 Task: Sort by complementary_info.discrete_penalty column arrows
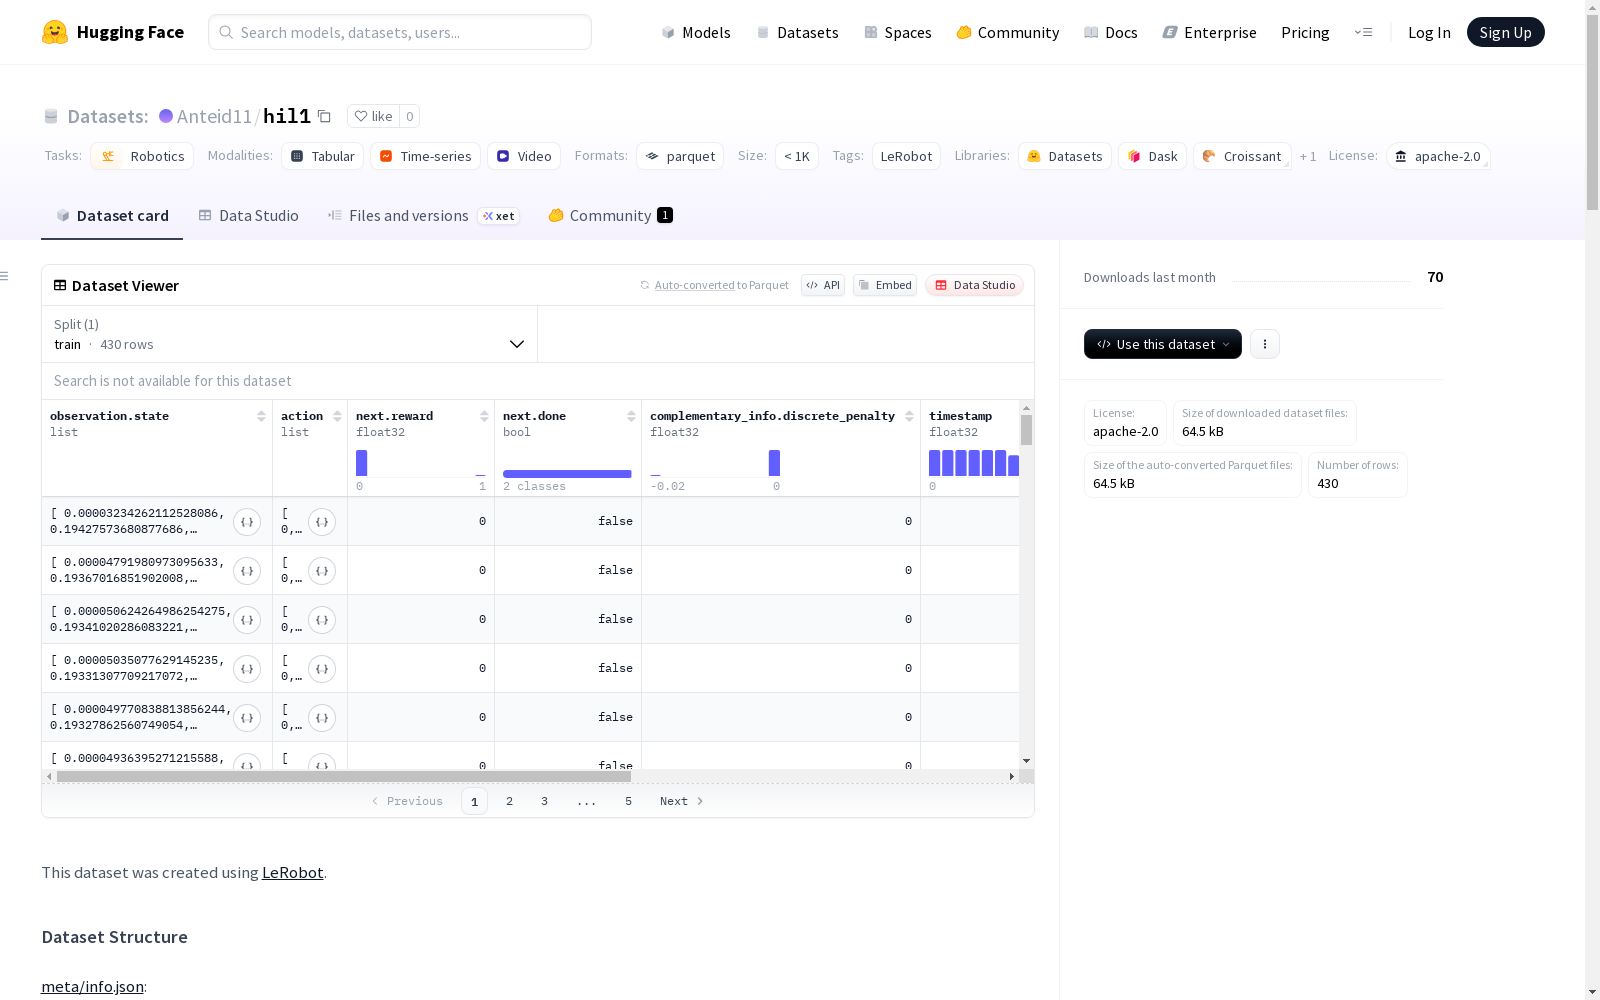[909, 416]
